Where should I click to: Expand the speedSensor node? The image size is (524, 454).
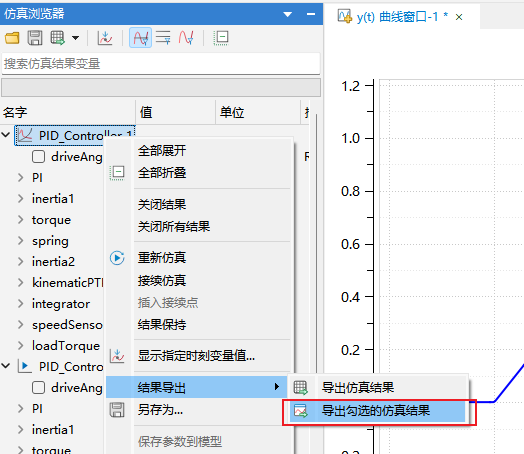point(21,325)
